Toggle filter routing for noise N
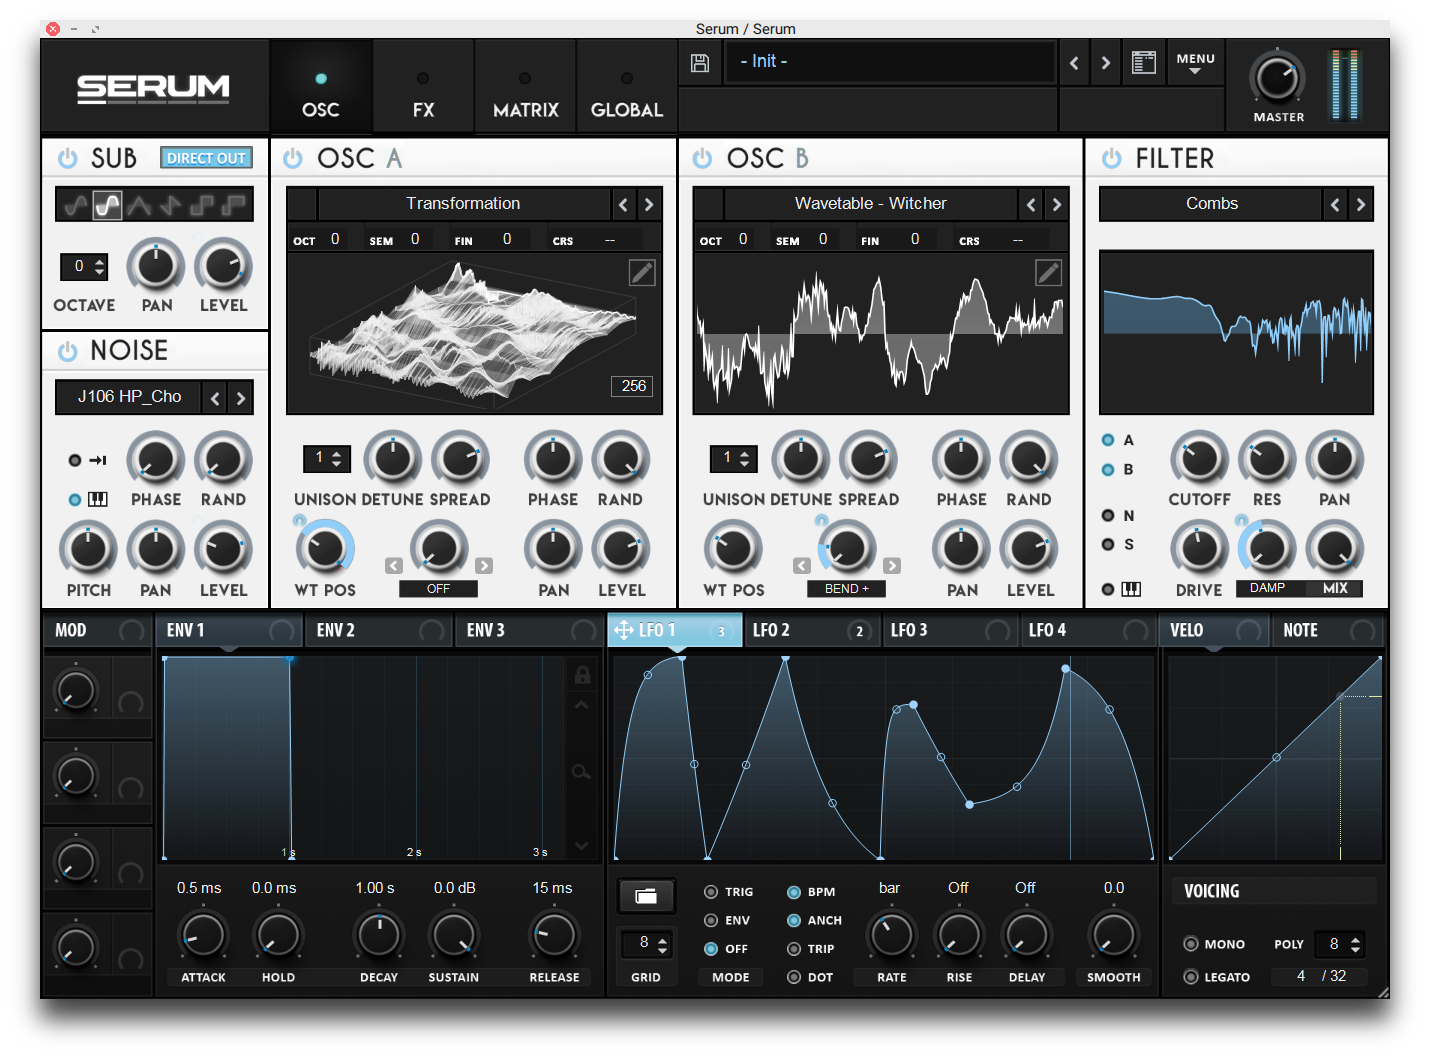Viewport: 1430px width, 1059px height. pyautogui.click(x=1108, y=515)
